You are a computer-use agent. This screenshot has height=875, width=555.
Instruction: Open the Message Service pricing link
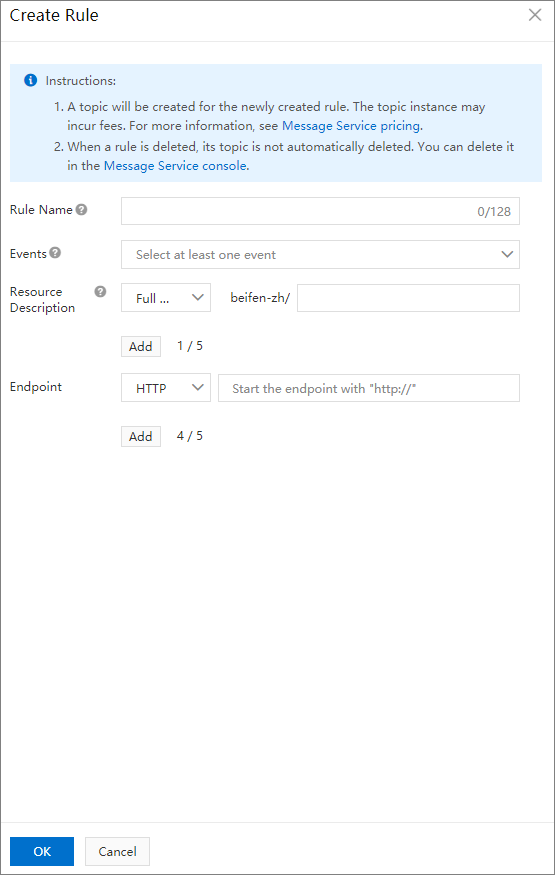point(351,126)
